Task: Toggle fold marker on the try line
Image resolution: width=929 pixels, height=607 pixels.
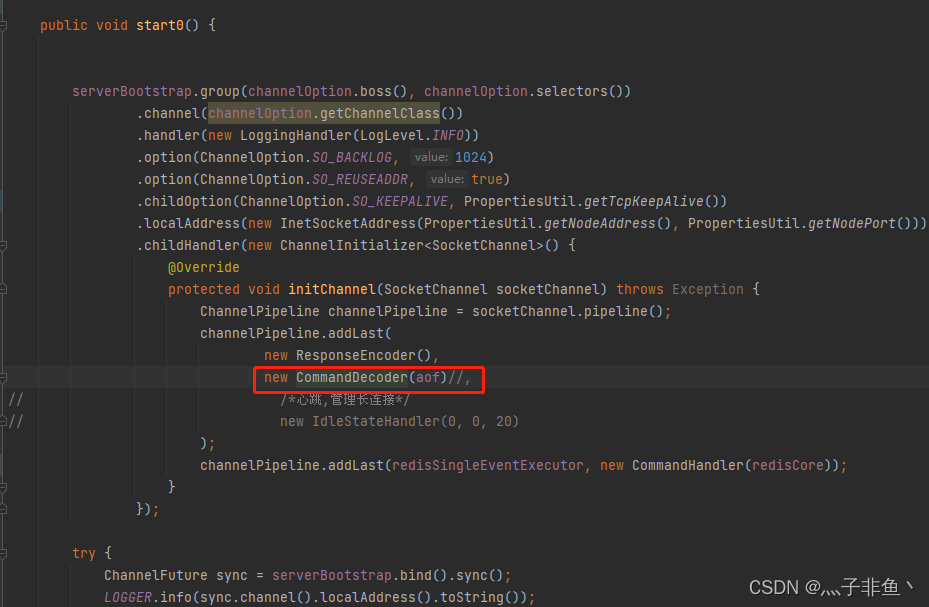Action: [x=3, y=553]
